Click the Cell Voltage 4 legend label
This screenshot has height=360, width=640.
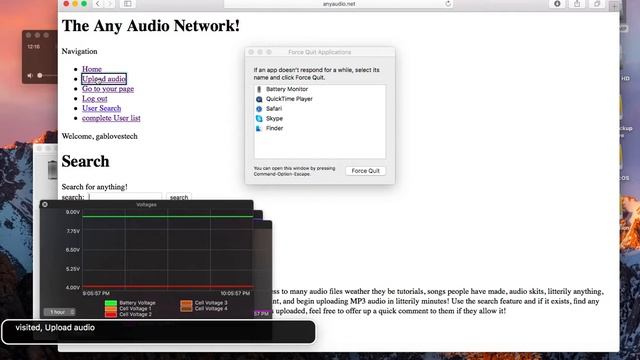point(211,309)
